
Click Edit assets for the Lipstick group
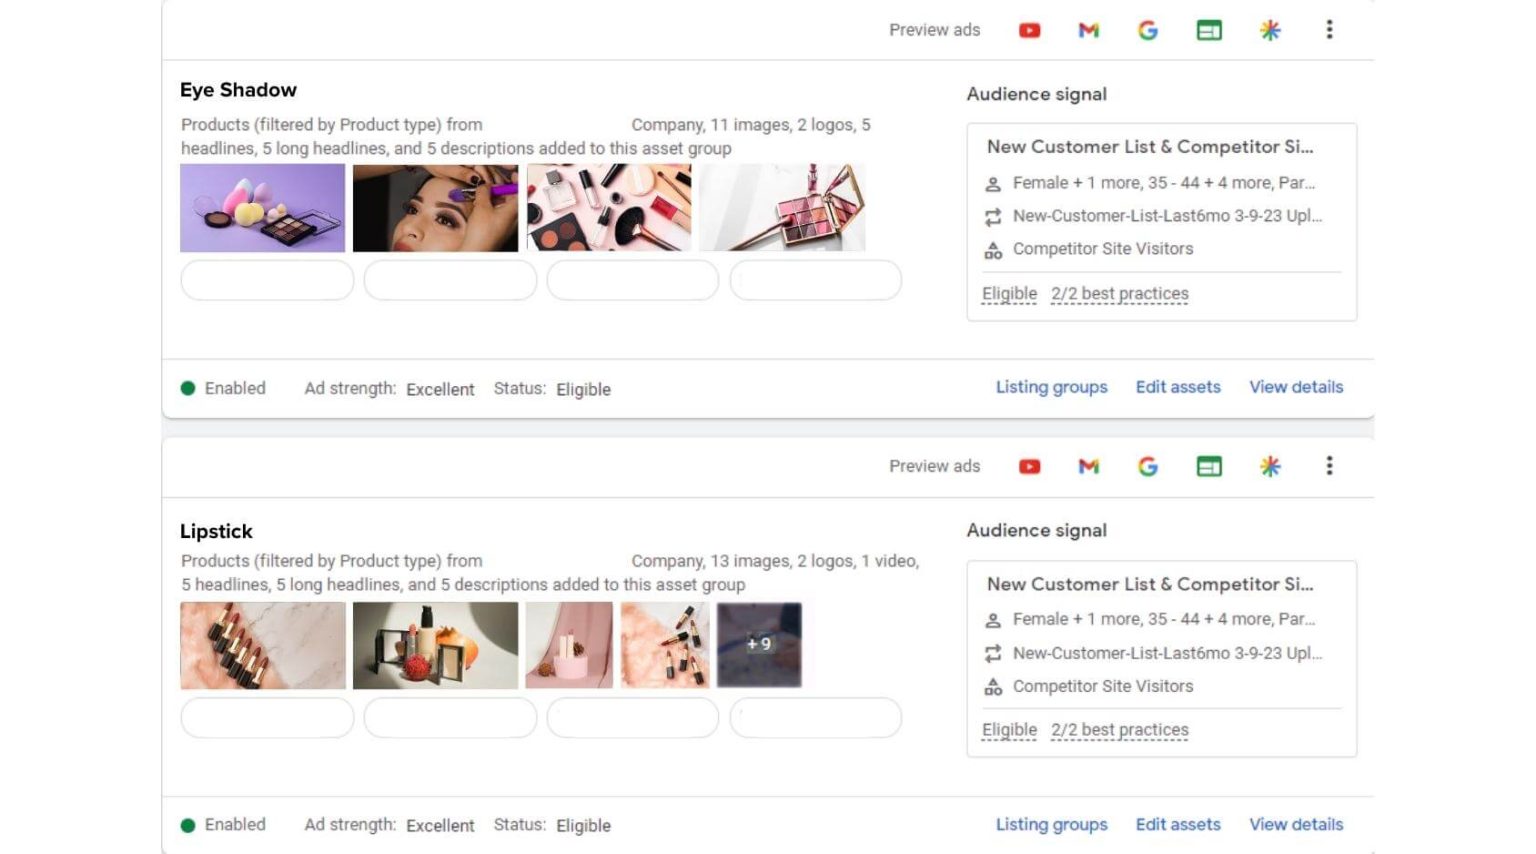click(x=1178, y=824)
